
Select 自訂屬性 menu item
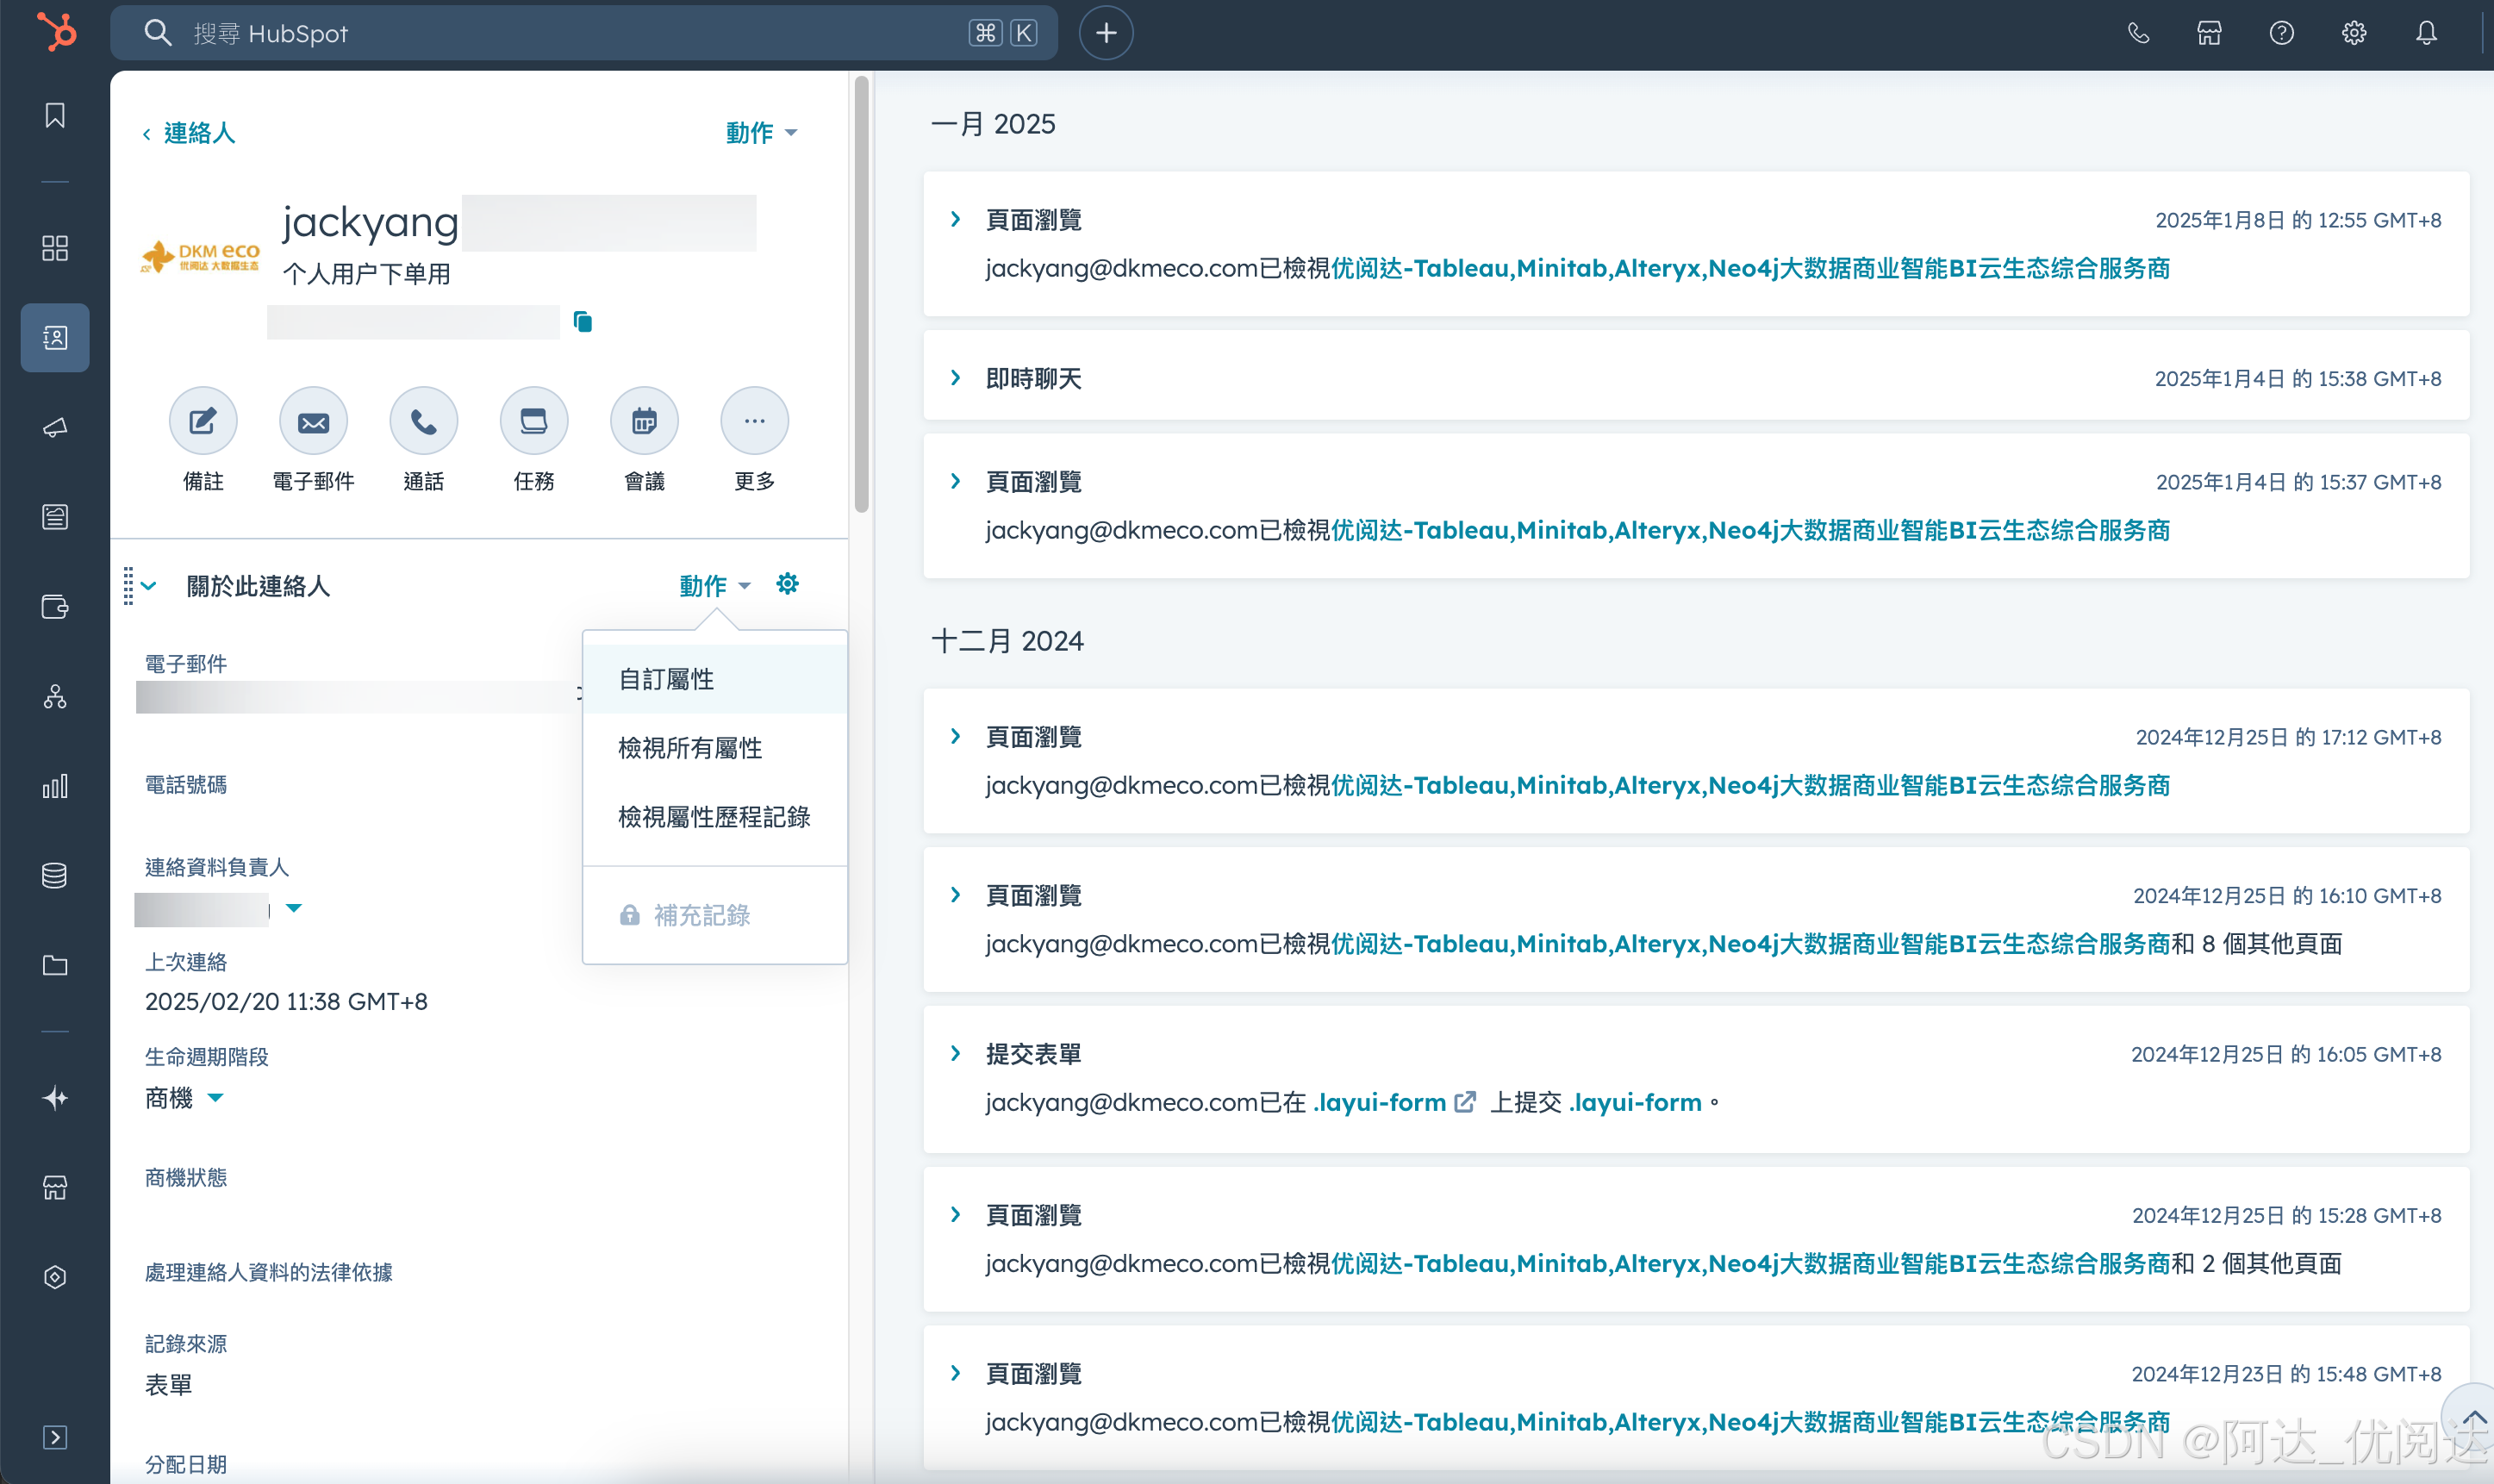coord(666,679)
